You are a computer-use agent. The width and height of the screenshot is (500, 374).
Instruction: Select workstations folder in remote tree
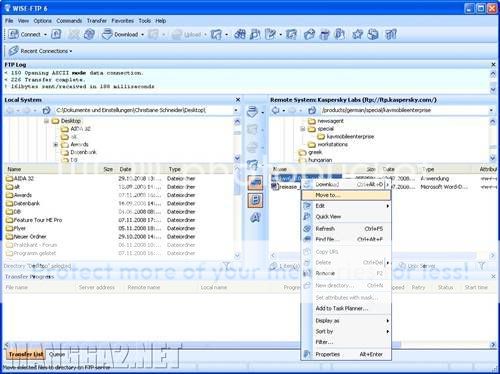point(332,144)
